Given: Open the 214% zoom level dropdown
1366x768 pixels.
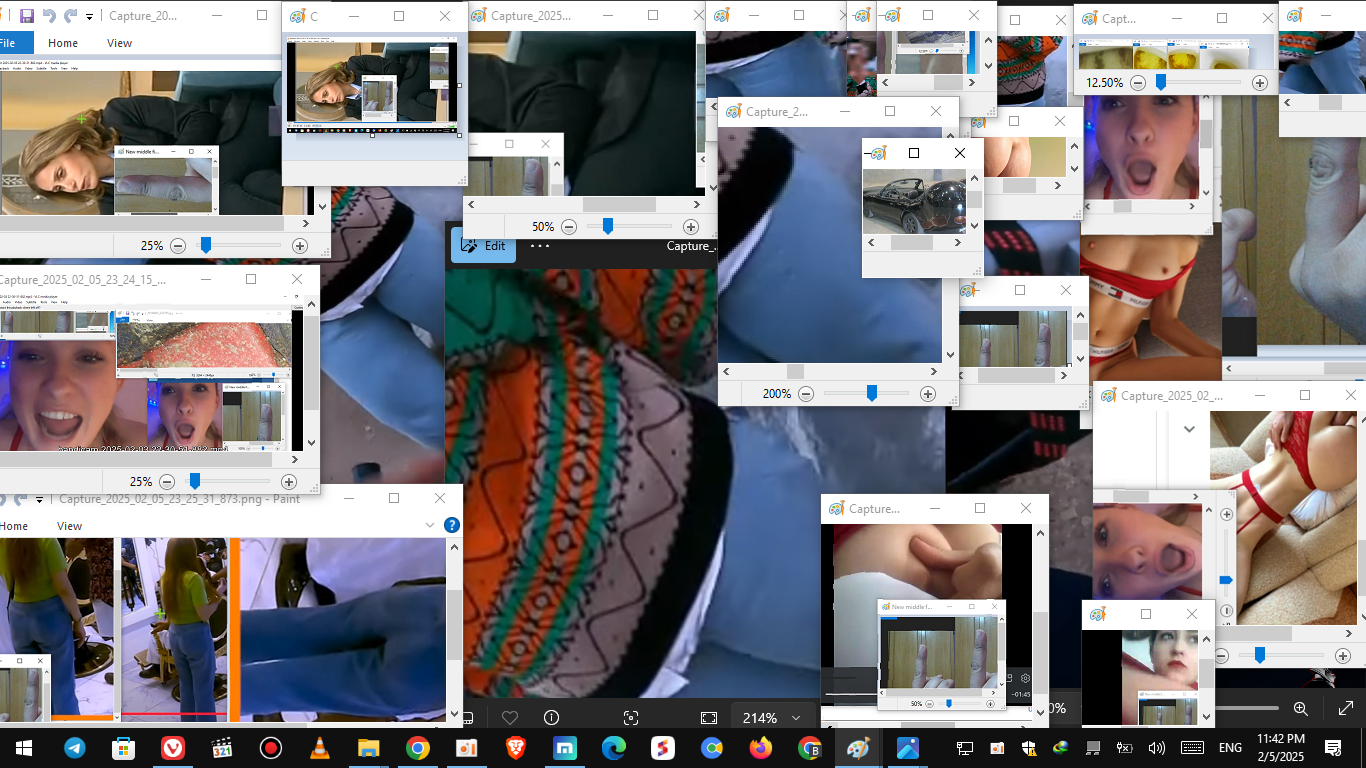Looking at the screenshot, I should pyautogui.click(x=771, y=718).
